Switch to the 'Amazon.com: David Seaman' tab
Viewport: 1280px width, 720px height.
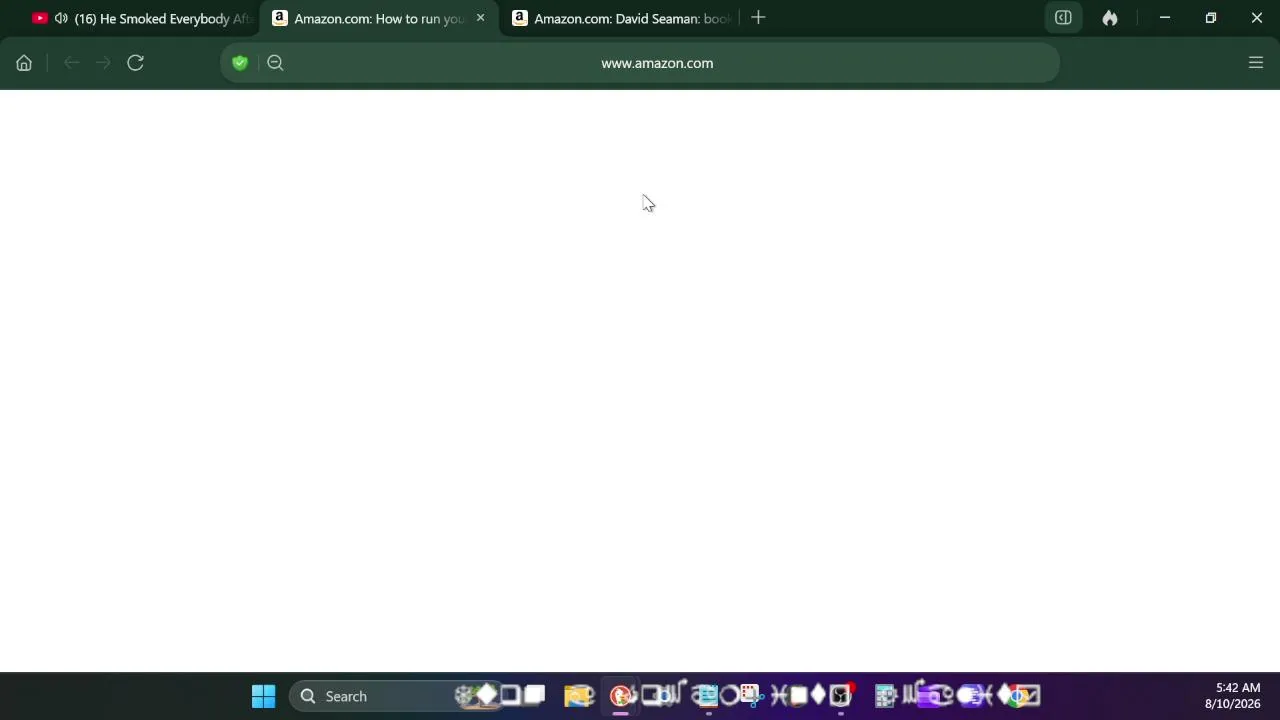tap(620, 18)
